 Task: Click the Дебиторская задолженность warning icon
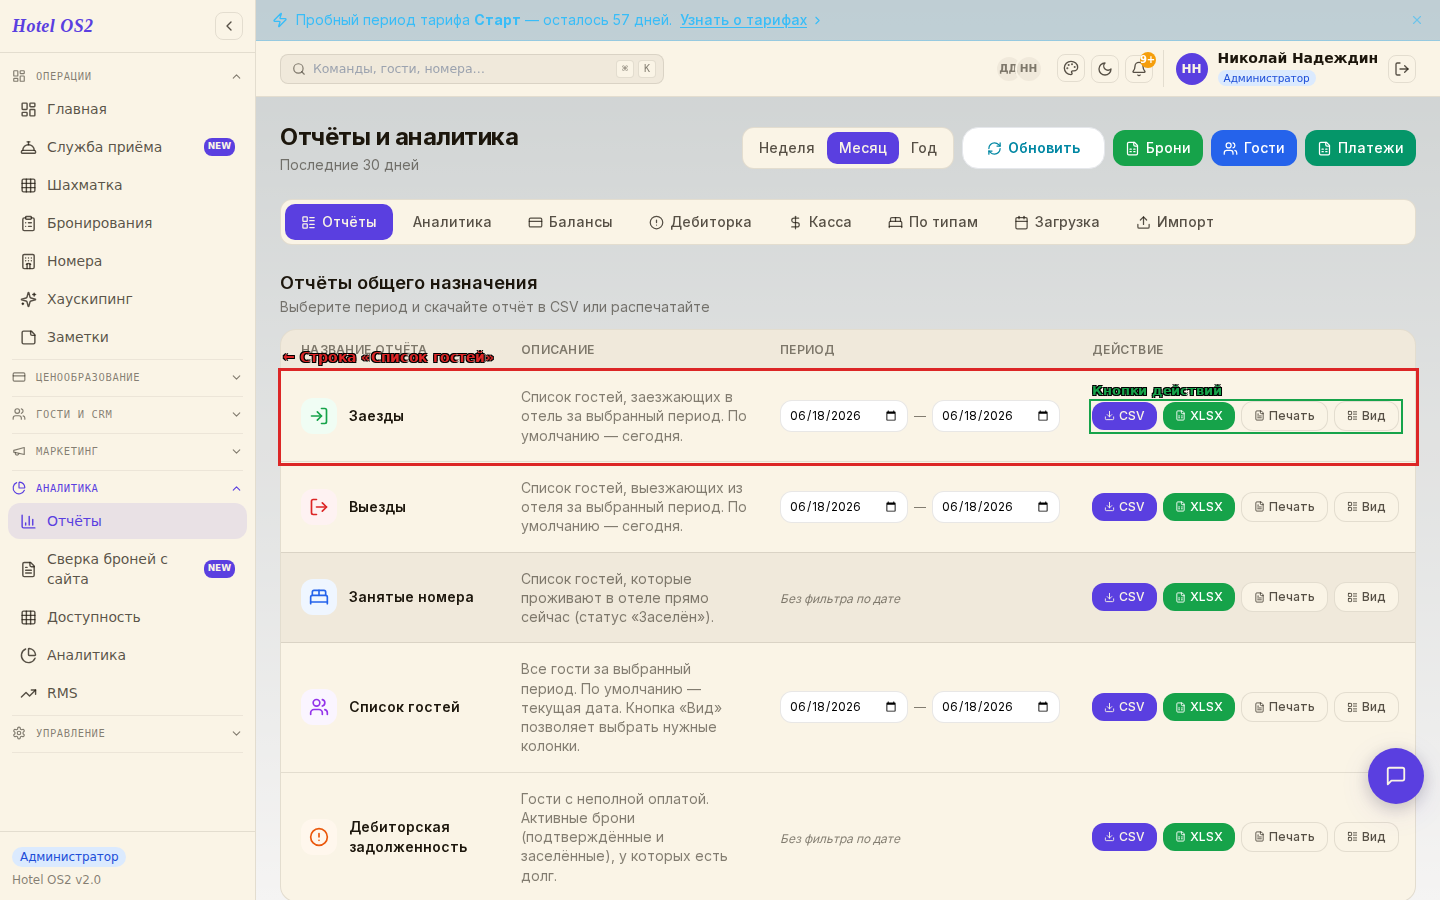pos(319,837)
